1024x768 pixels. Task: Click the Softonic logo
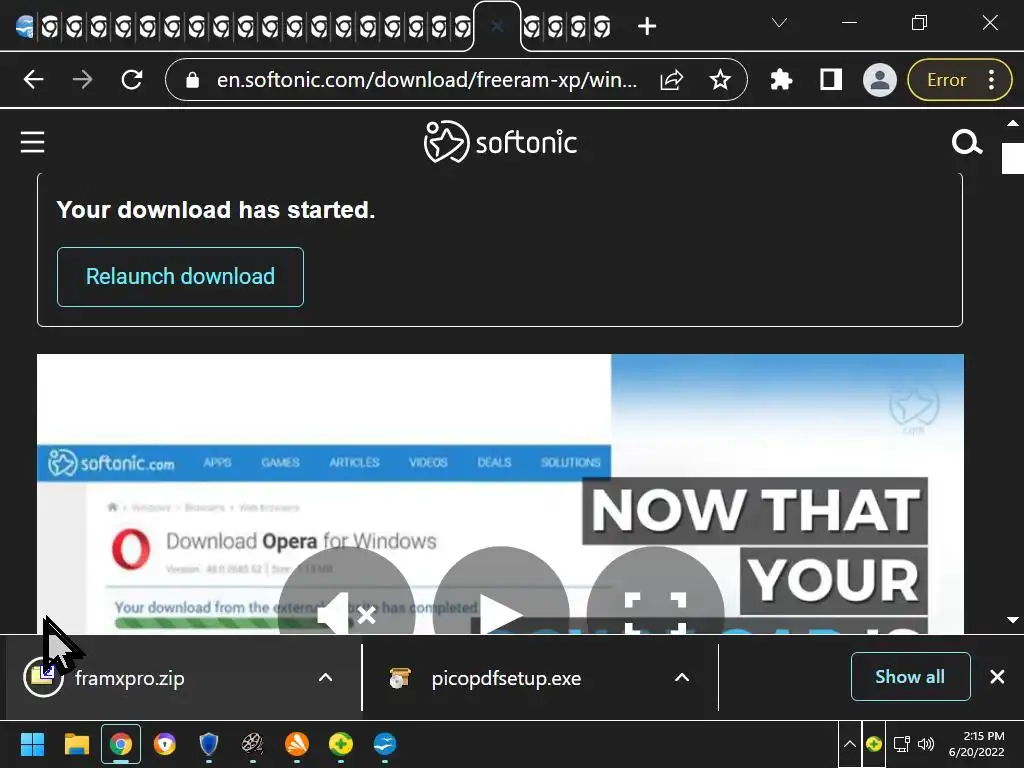click(500, 141)
